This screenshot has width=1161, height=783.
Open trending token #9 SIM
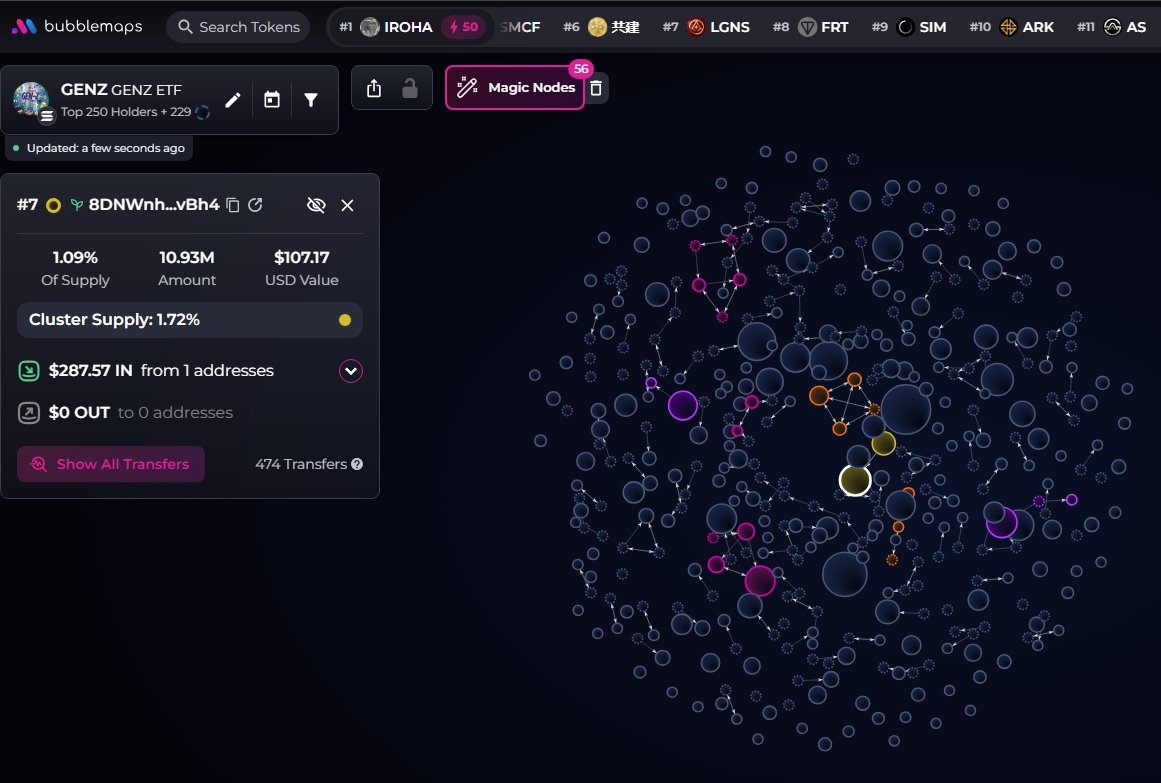pos(909,27)
